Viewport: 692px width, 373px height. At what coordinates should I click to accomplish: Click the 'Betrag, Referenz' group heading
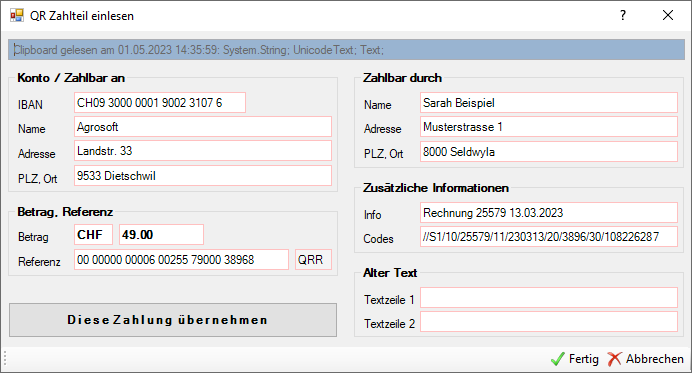click(x=65, y=212)
